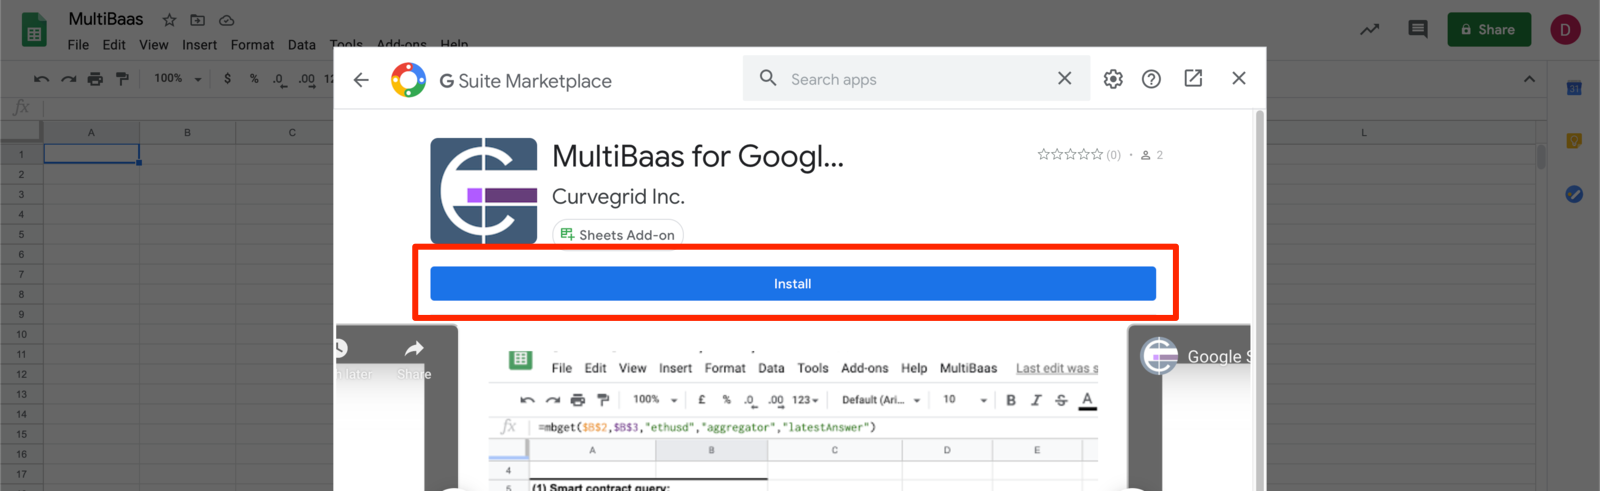Screen dimensions: 1600x491
Task: Open the File menu
Action: click(78, 45)
